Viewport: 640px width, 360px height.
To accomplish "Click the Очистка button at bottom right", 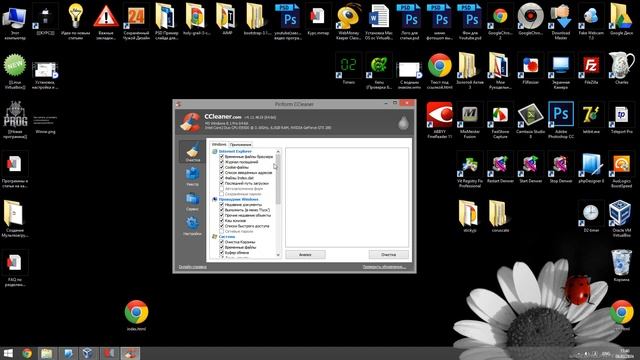I will (388, 255).
